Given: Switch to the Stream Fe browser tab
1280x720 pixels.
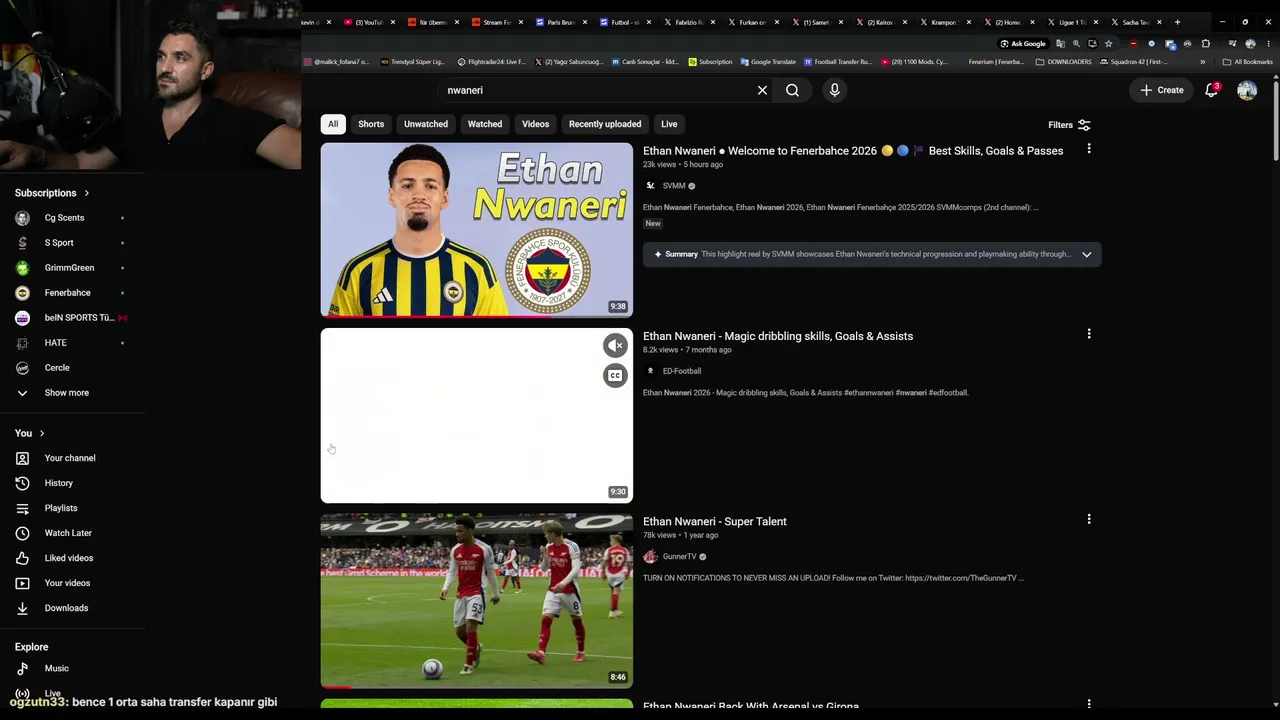Looking at the screenshot, I should pos(496,22).
